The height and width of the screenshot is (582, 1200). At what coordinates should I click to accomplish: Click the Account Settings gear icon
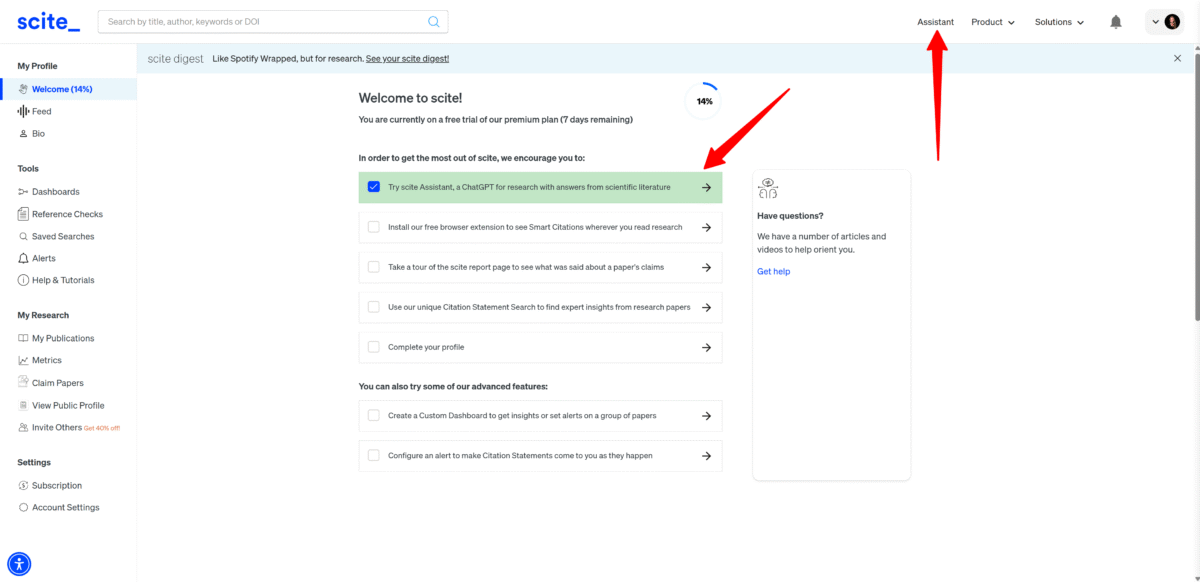(x=23, y=507)
